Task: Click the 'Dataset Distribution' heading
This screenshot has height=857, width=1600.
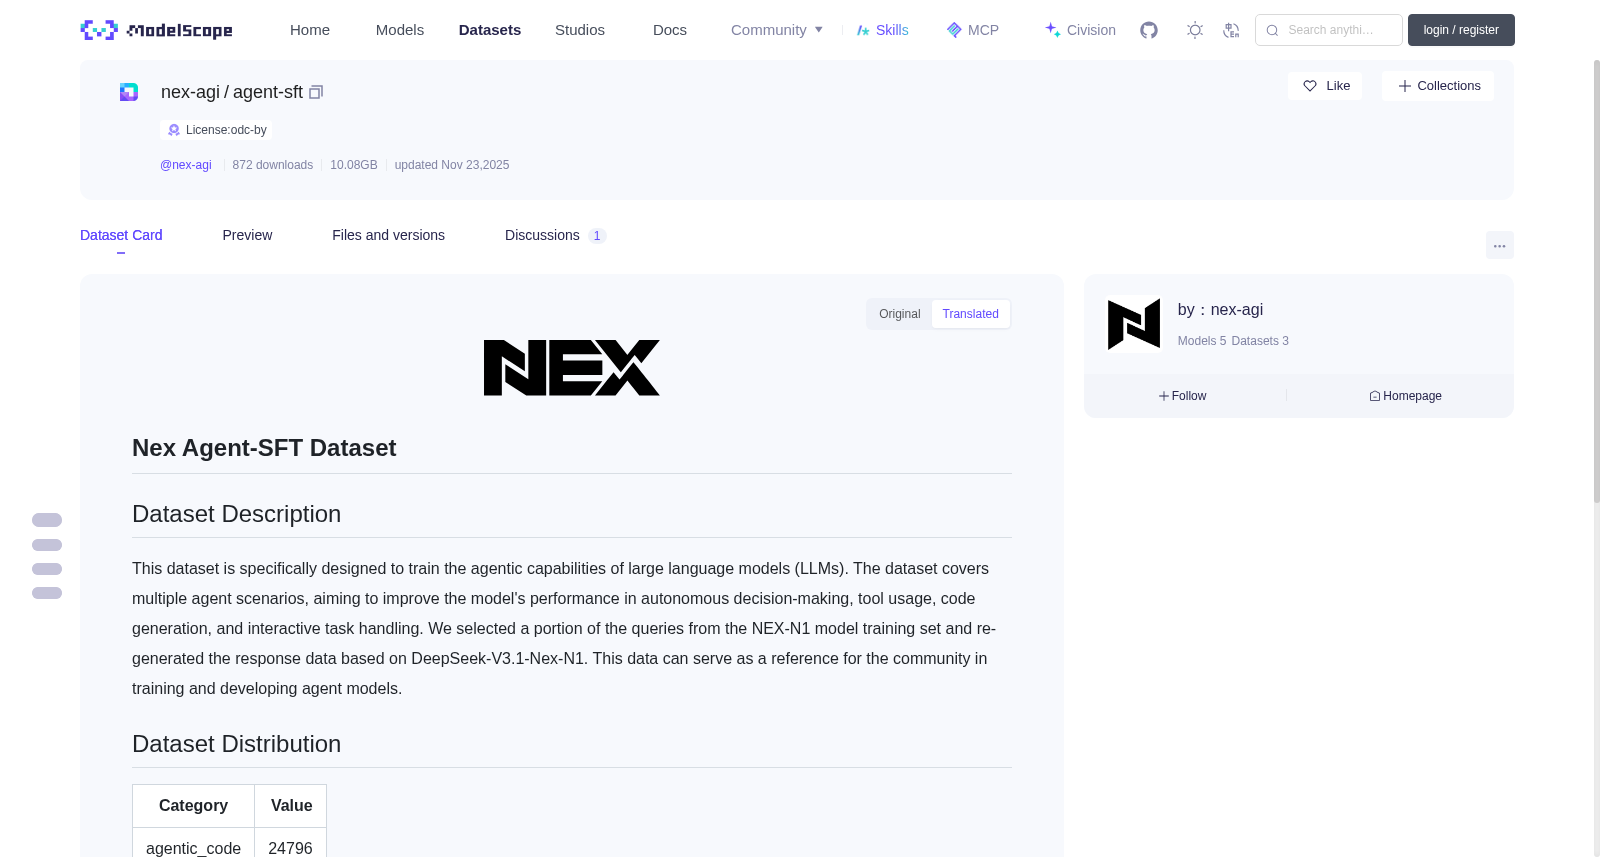Action: point(236,744)
